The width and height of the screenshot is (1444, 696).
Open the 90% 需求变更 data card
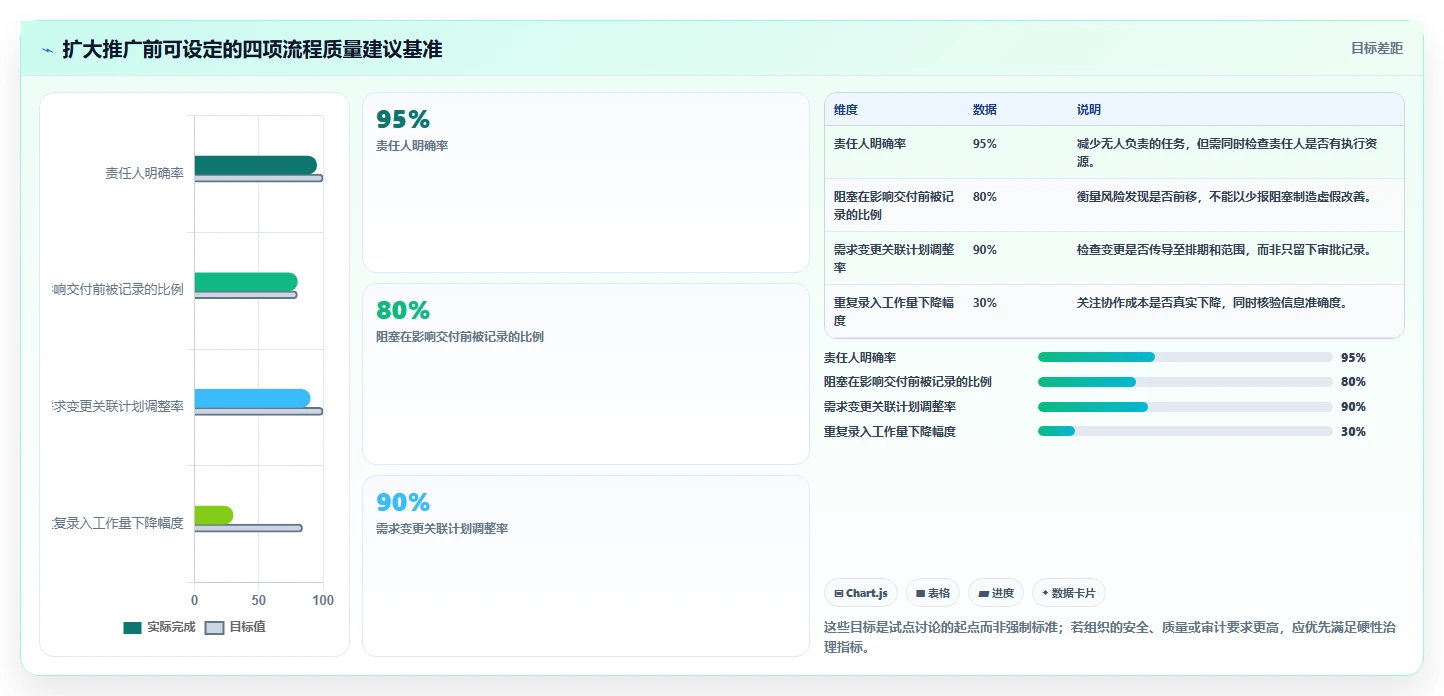[585, 566]
